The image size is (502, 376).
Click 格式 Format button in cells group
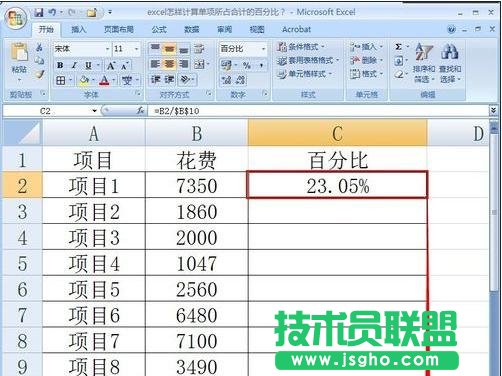(366, 74)
